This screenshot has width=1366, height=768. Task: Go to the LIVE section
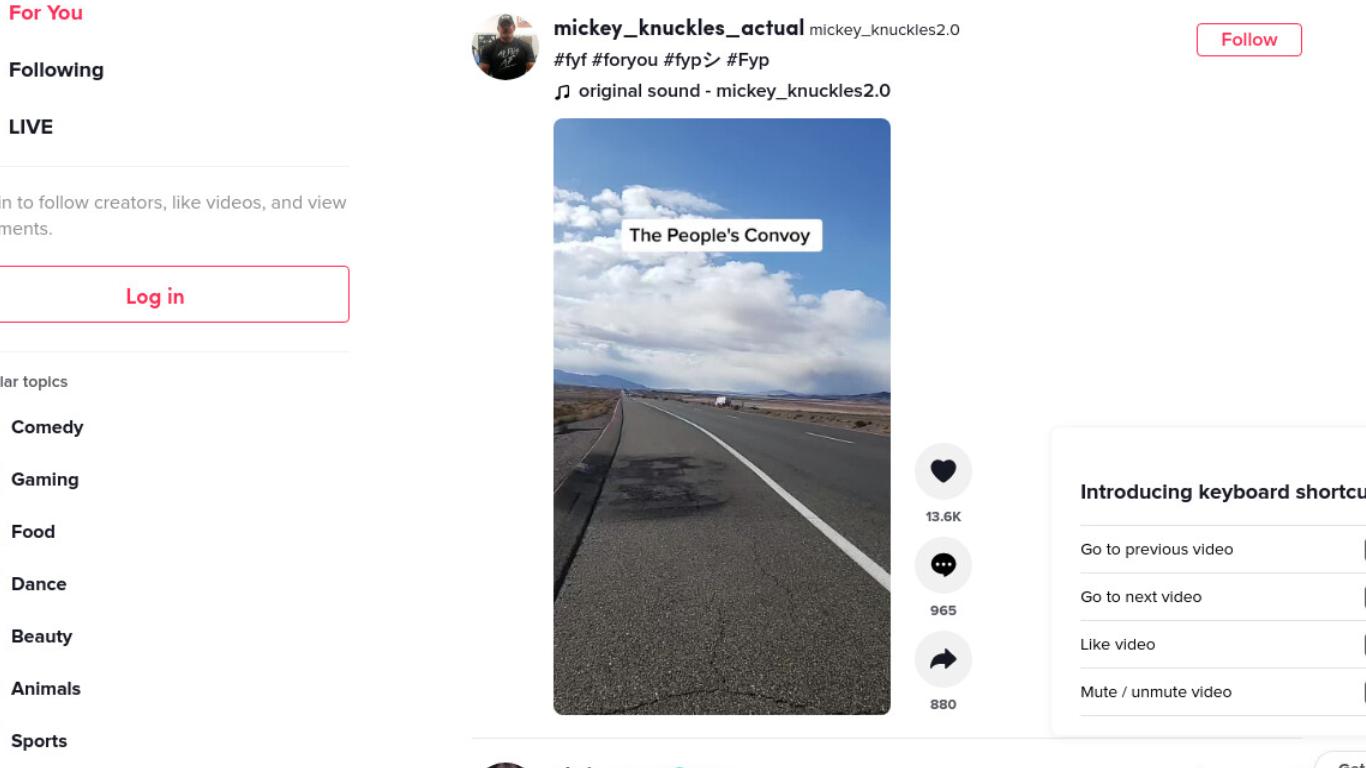31,127
